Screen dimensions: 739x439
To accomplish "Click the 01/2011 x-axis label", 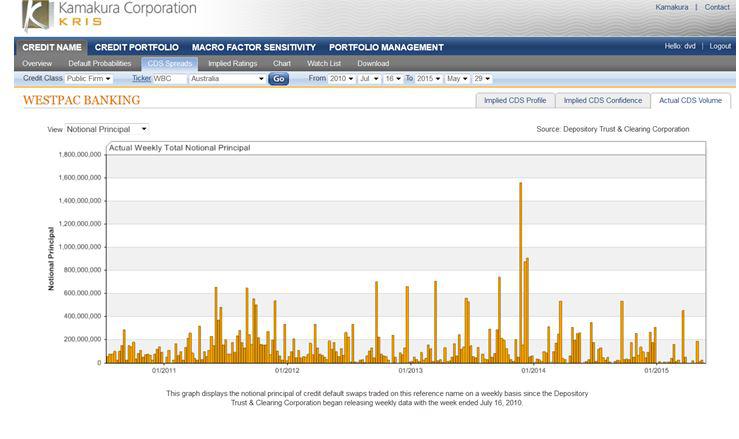I will (x=164, y=371).
